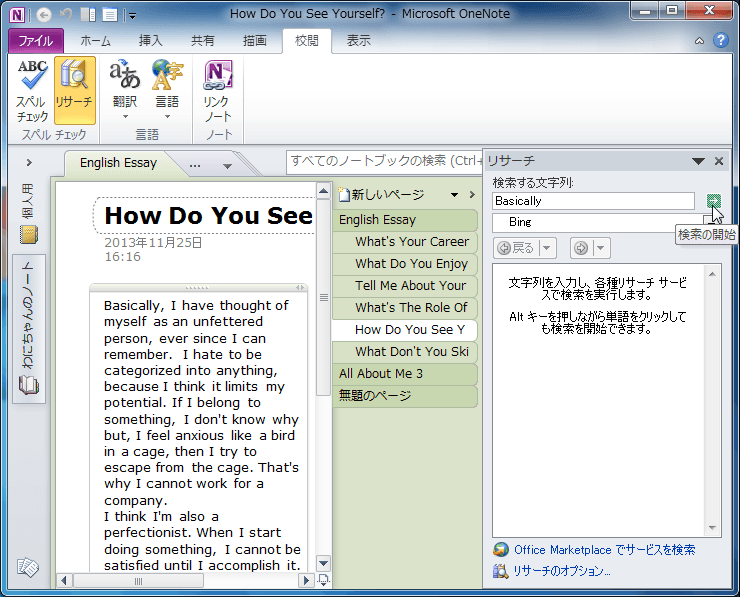
Task: Start search with the green arrow button
Action: point(714,202)
